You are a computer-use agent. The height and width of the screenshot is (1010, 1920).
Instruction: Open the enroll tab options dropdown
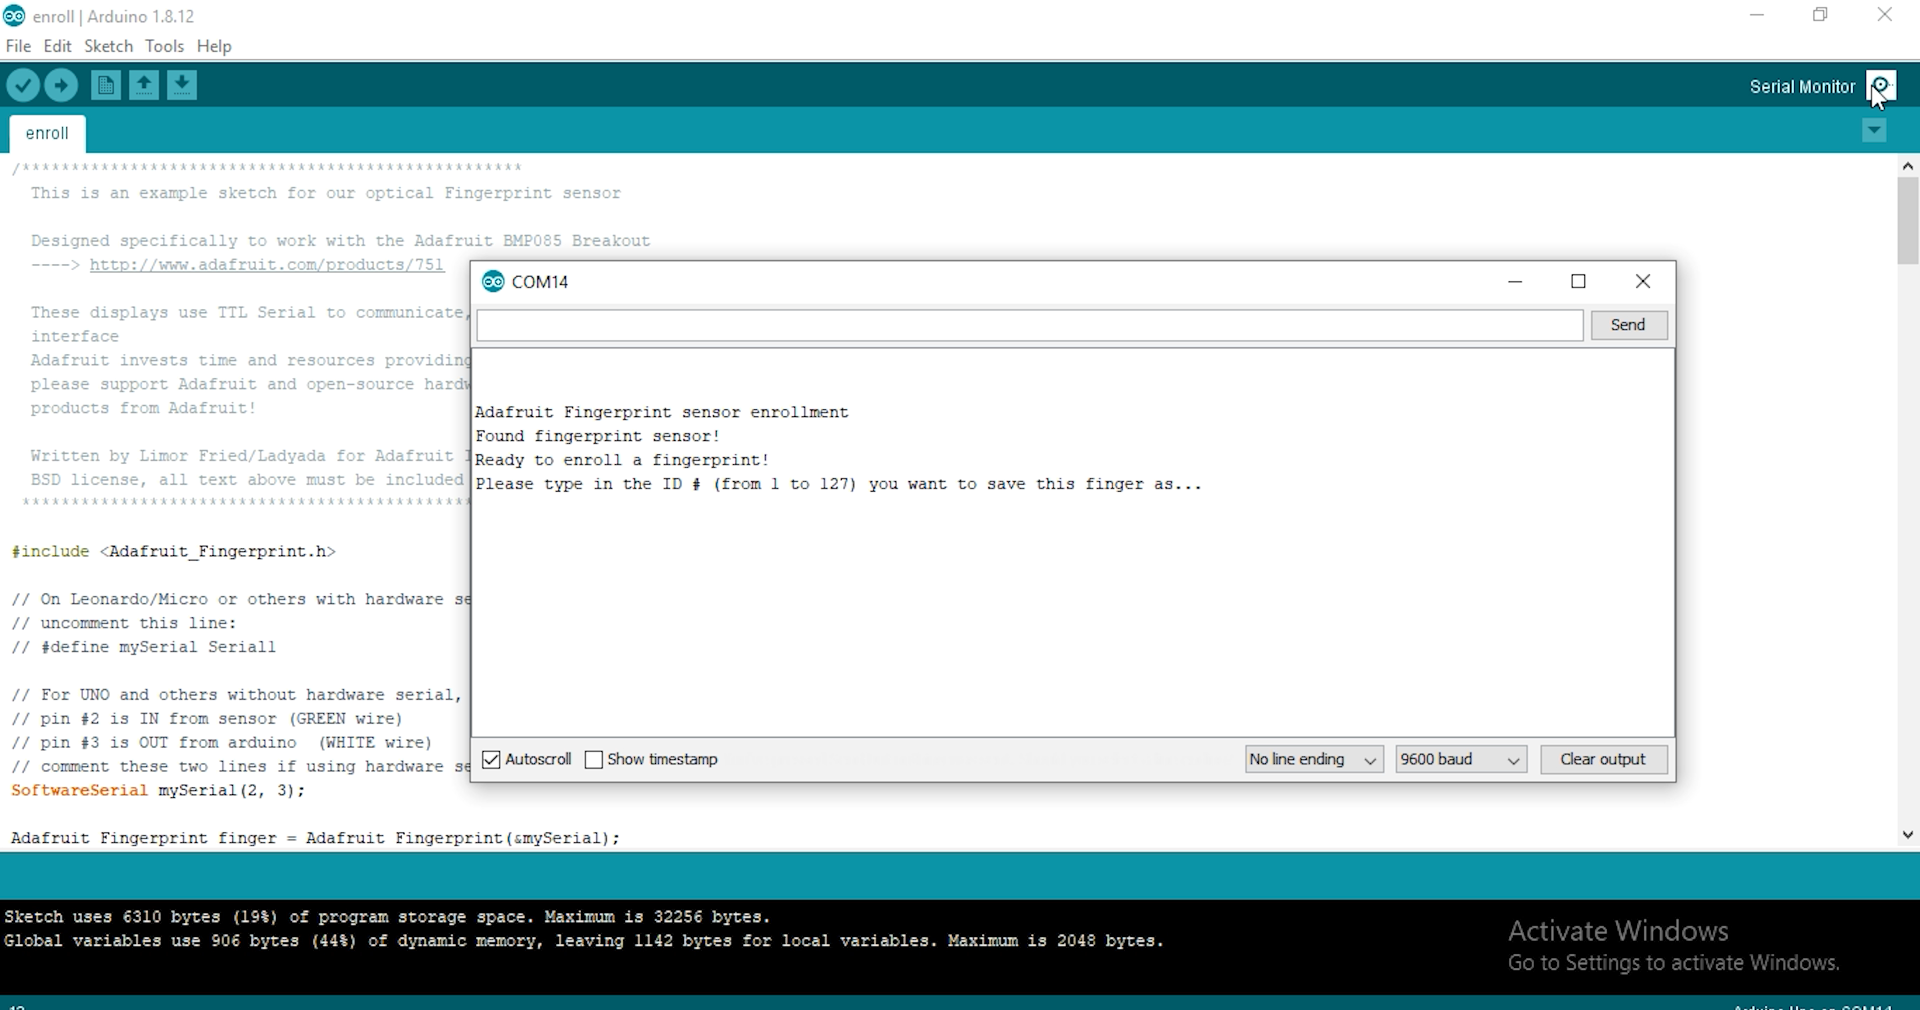[x=1874, y=131]
